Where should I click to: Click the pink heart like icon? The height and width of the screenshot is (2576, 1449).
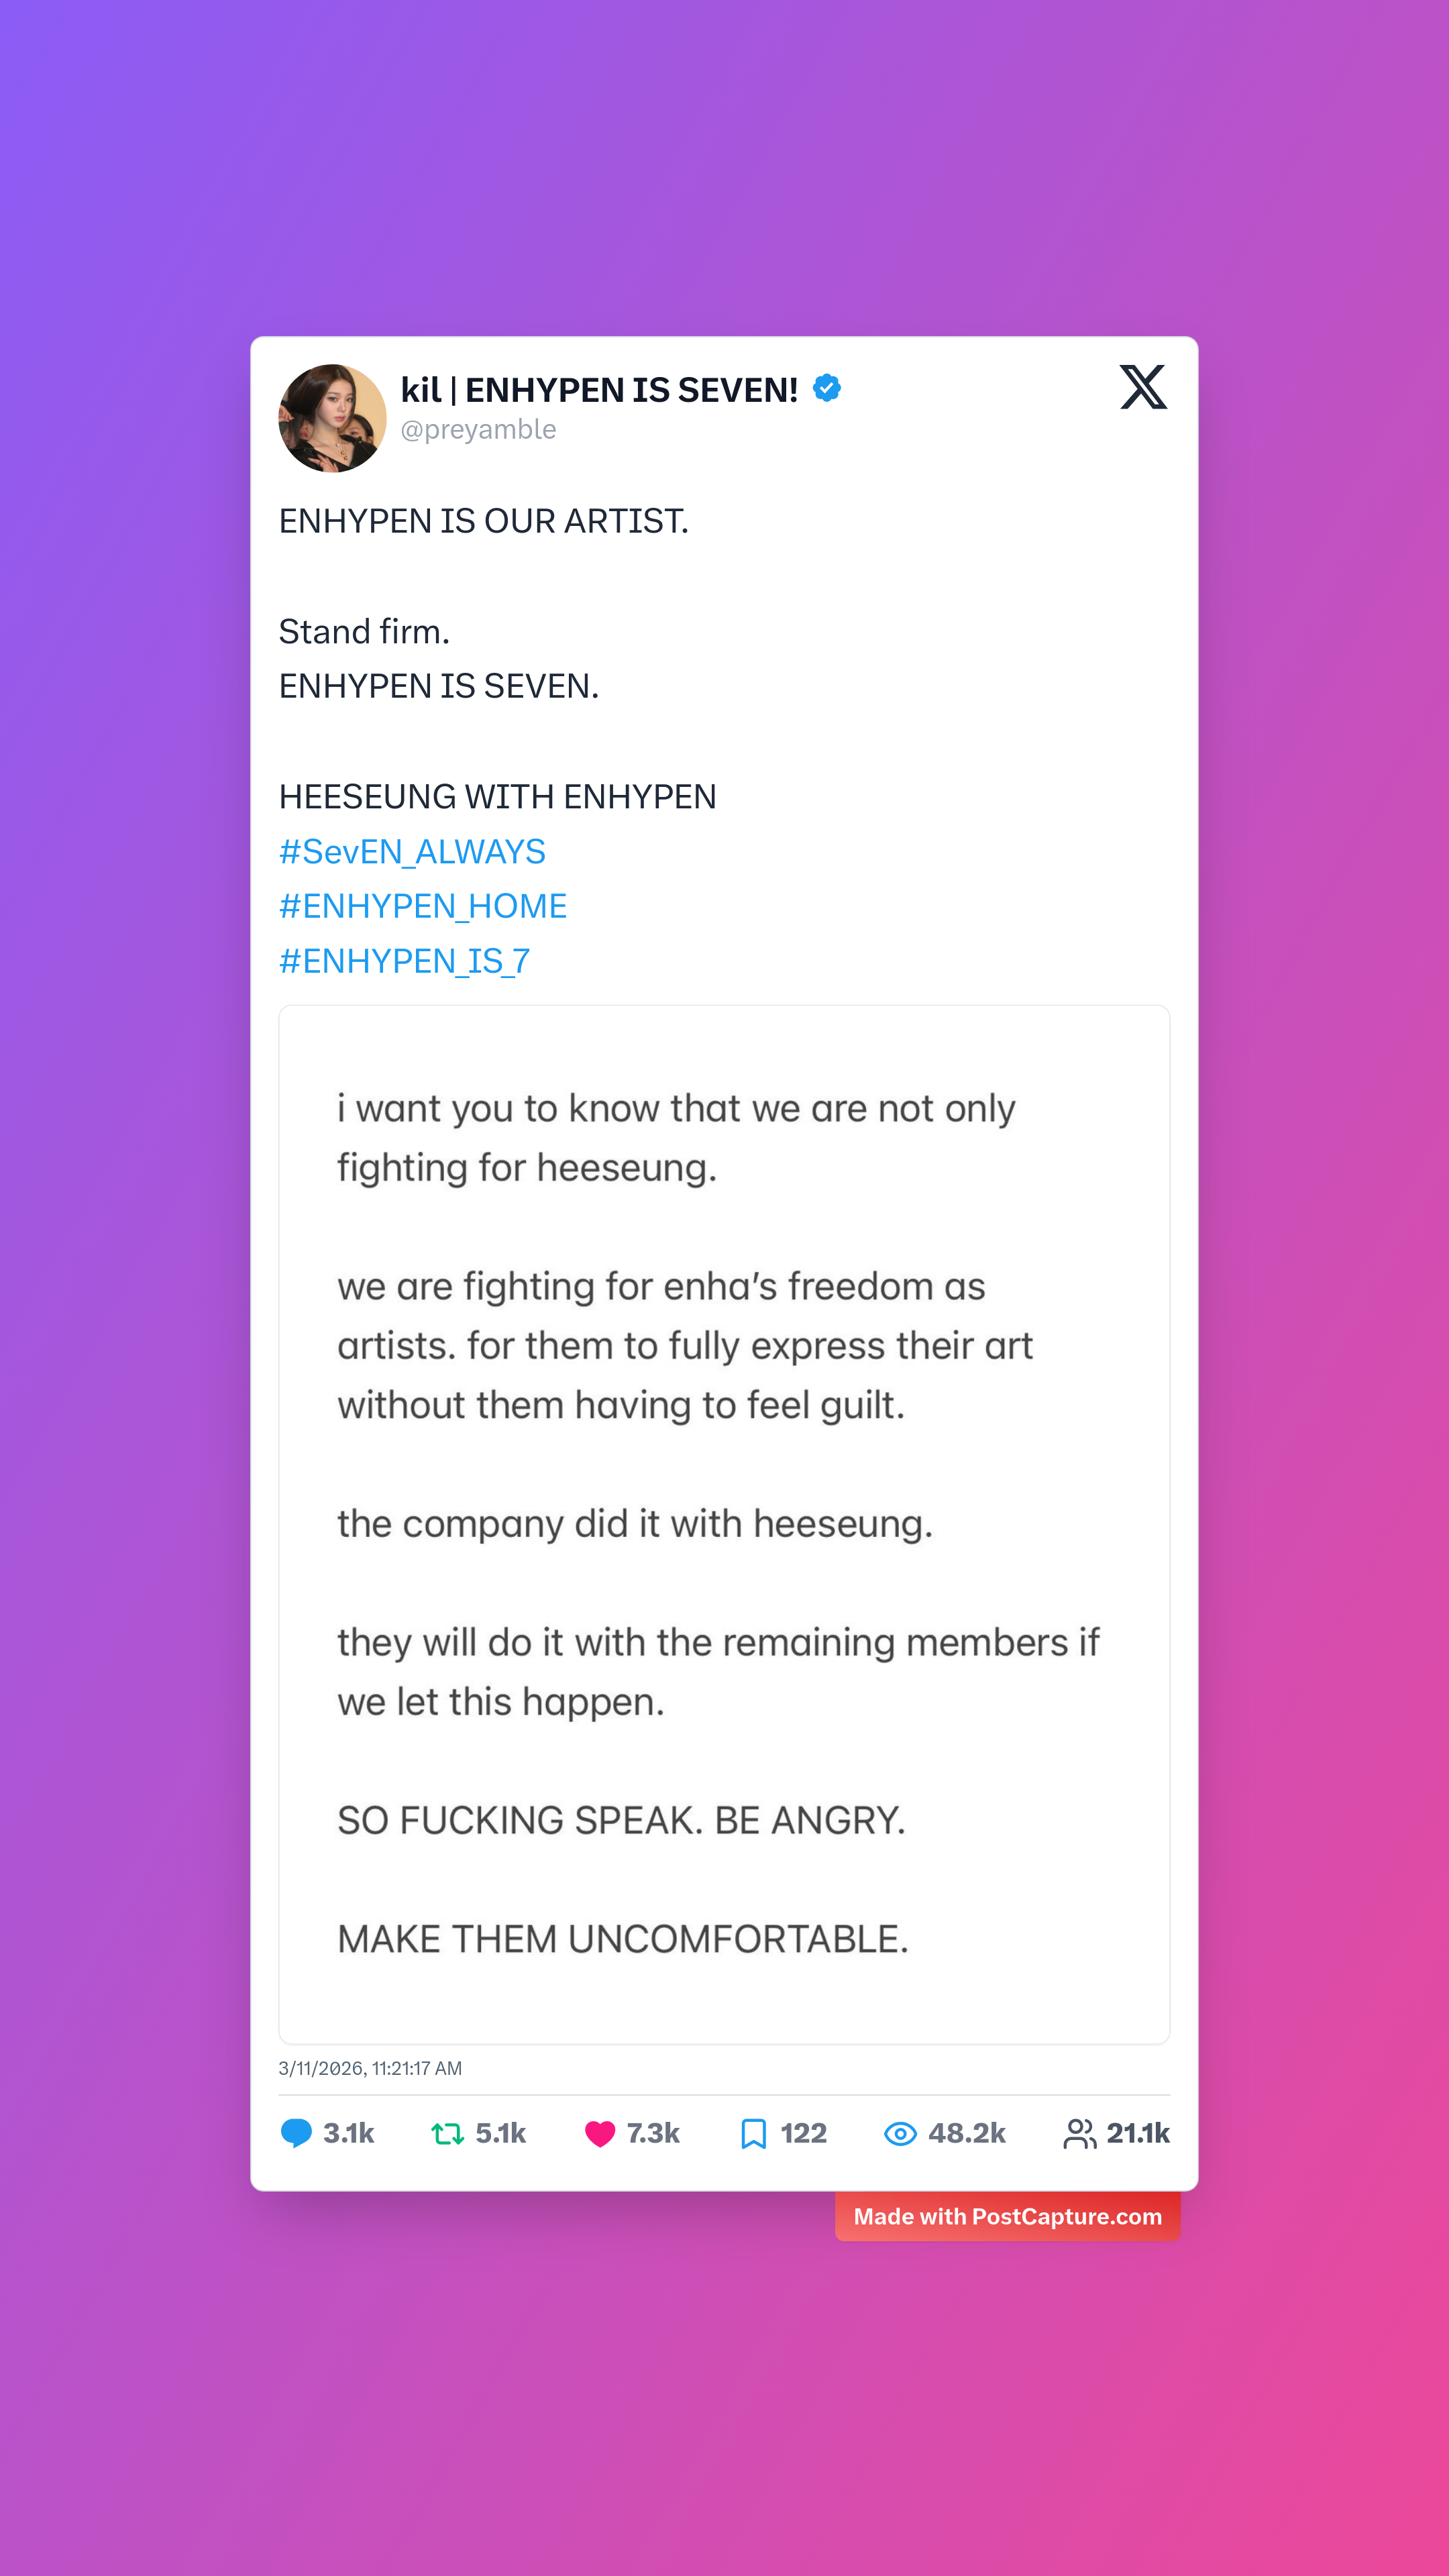[600, 2134]
